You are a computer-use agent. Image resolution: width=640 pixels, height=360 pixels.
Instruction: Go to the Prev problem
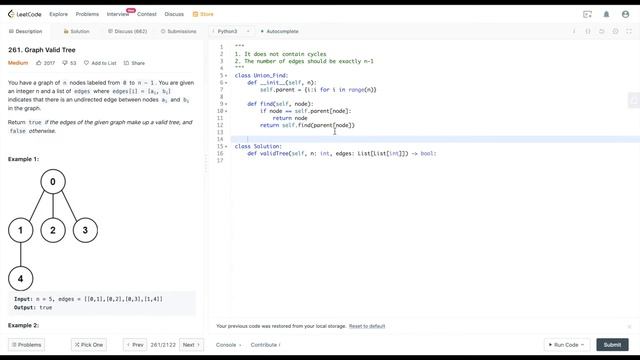coord(135,345)
